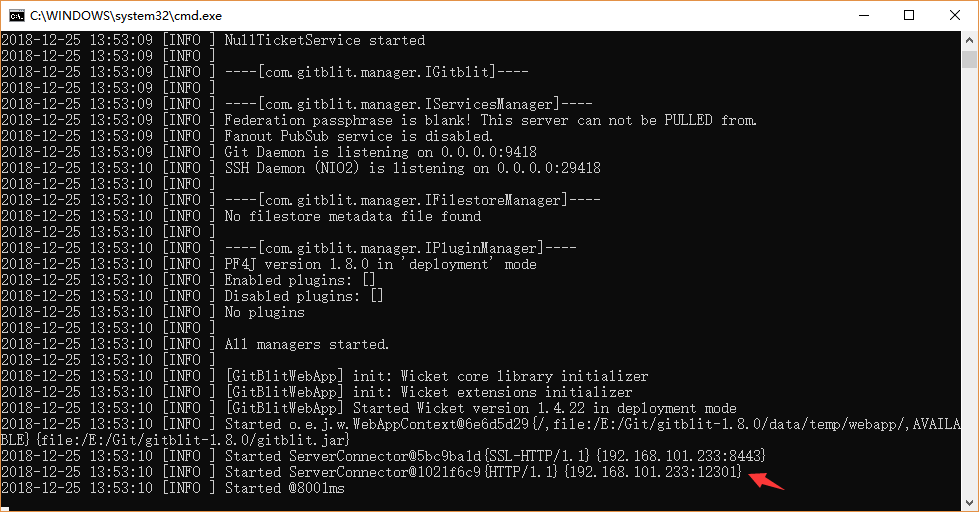Click the SSL-HTTP address 192.168.101.233:8443
Image resolution: width=979 pixels, height=512 pixels.
pyautogui.click(x=681, y=456)
